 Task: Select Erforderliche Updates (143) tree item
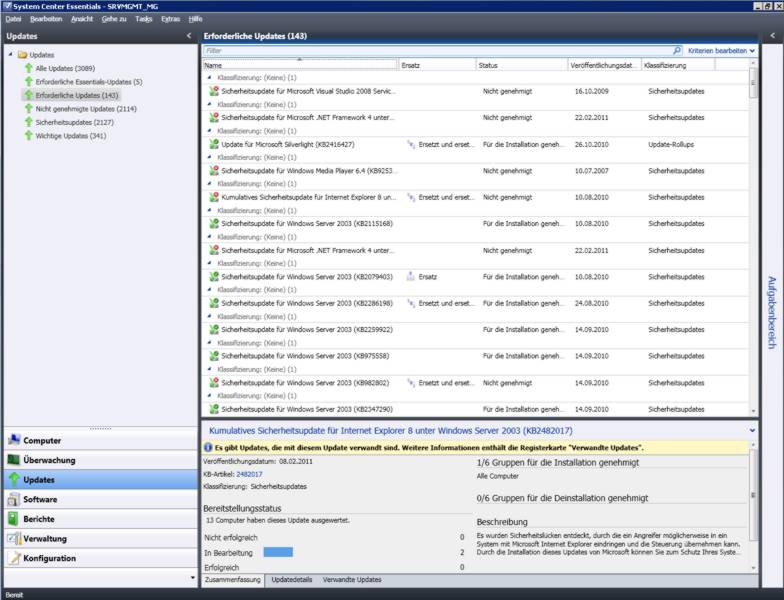(76, 95)
